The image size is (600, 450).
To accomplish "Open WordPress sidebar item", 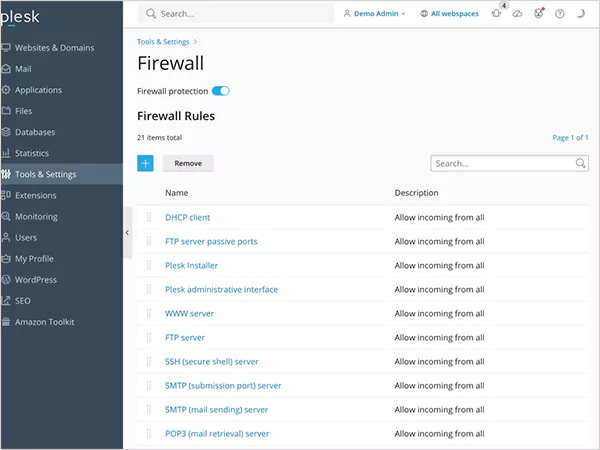I will (x=61, y=280).
